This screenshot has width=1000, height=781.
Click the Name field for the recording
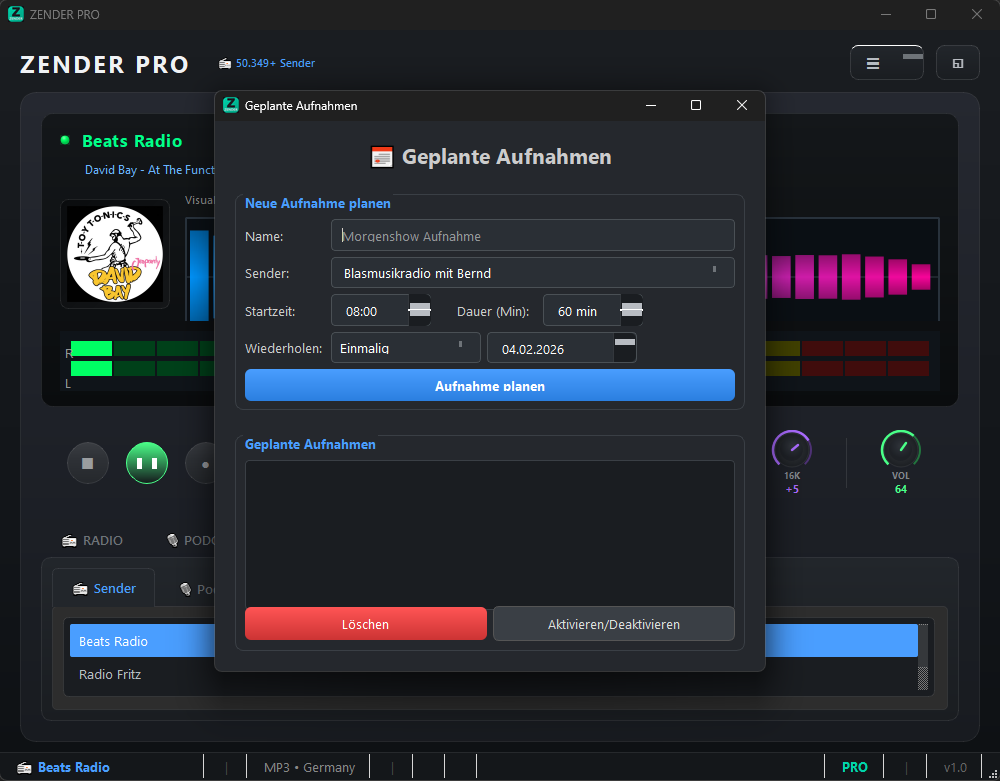tap(532, 236)
